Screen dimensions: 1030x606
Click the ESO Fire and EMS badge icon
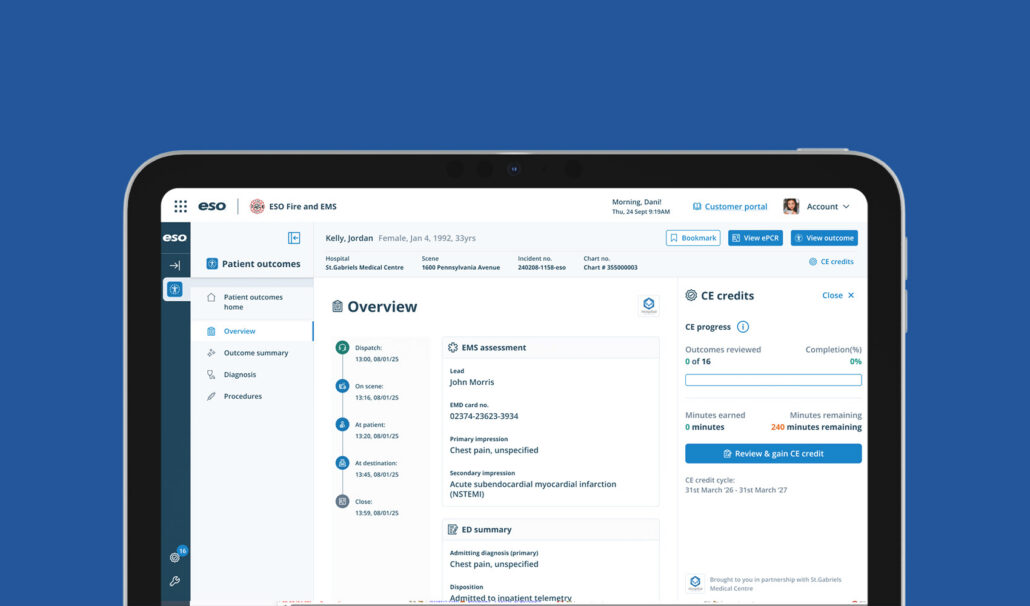point(257,206)
